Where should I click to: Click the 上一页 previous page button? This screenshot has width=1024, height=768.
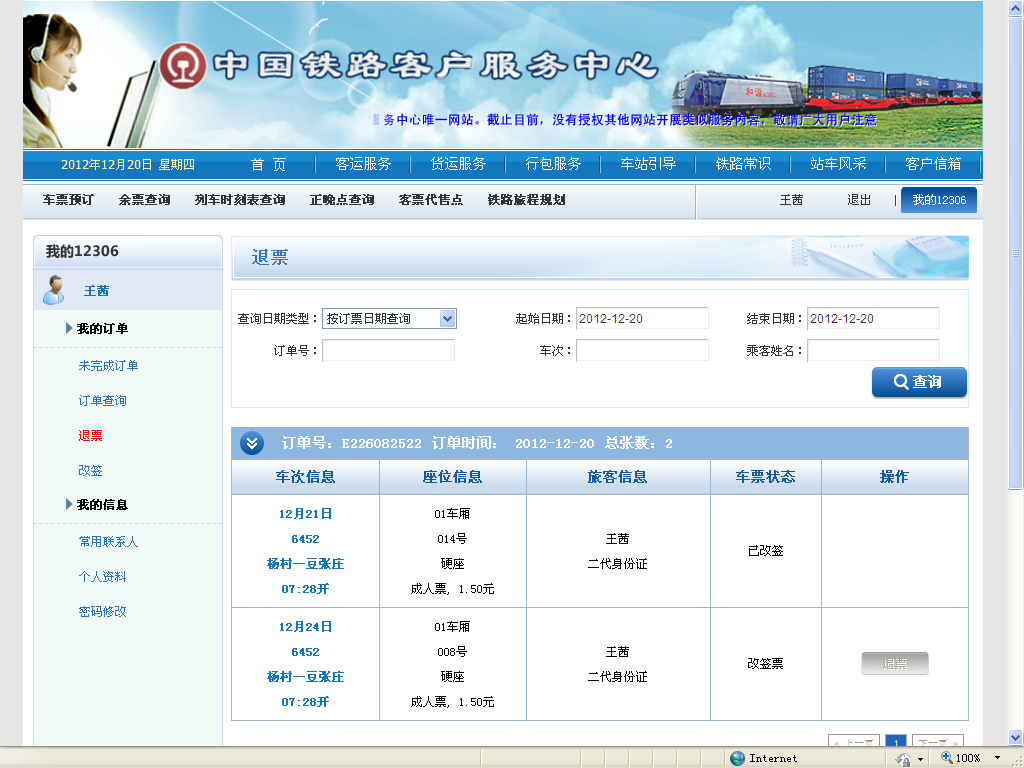tap(854, 741)
